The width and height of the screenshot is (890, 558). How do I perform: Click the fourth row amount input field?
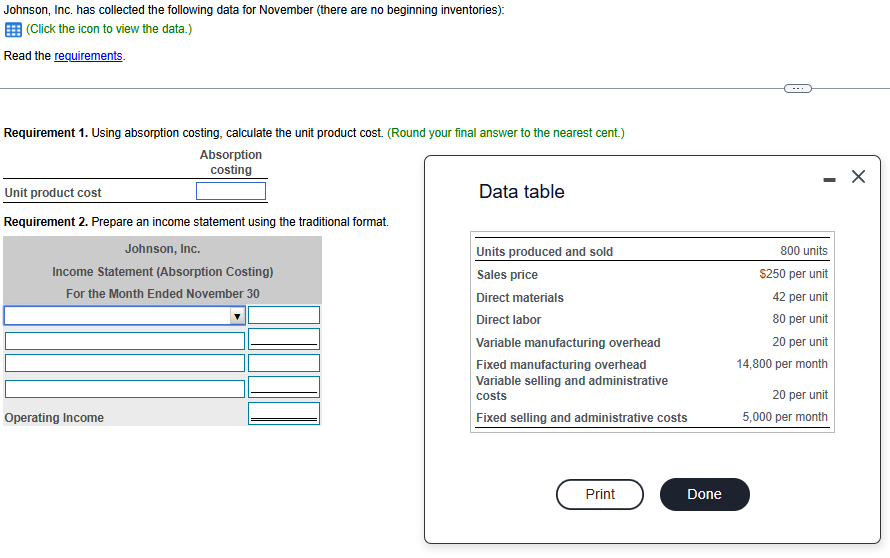coord(284,387)
